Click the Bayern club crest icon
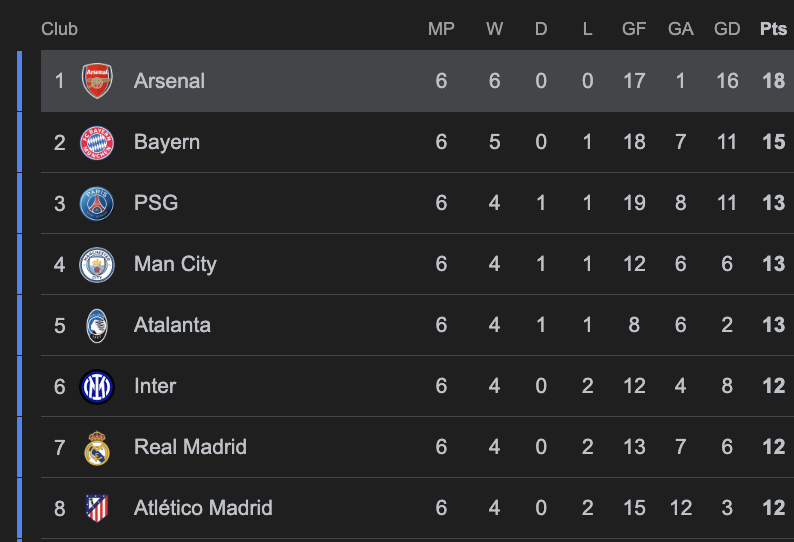Viewport: 794px width, 542px height. (x=97, y=142)
